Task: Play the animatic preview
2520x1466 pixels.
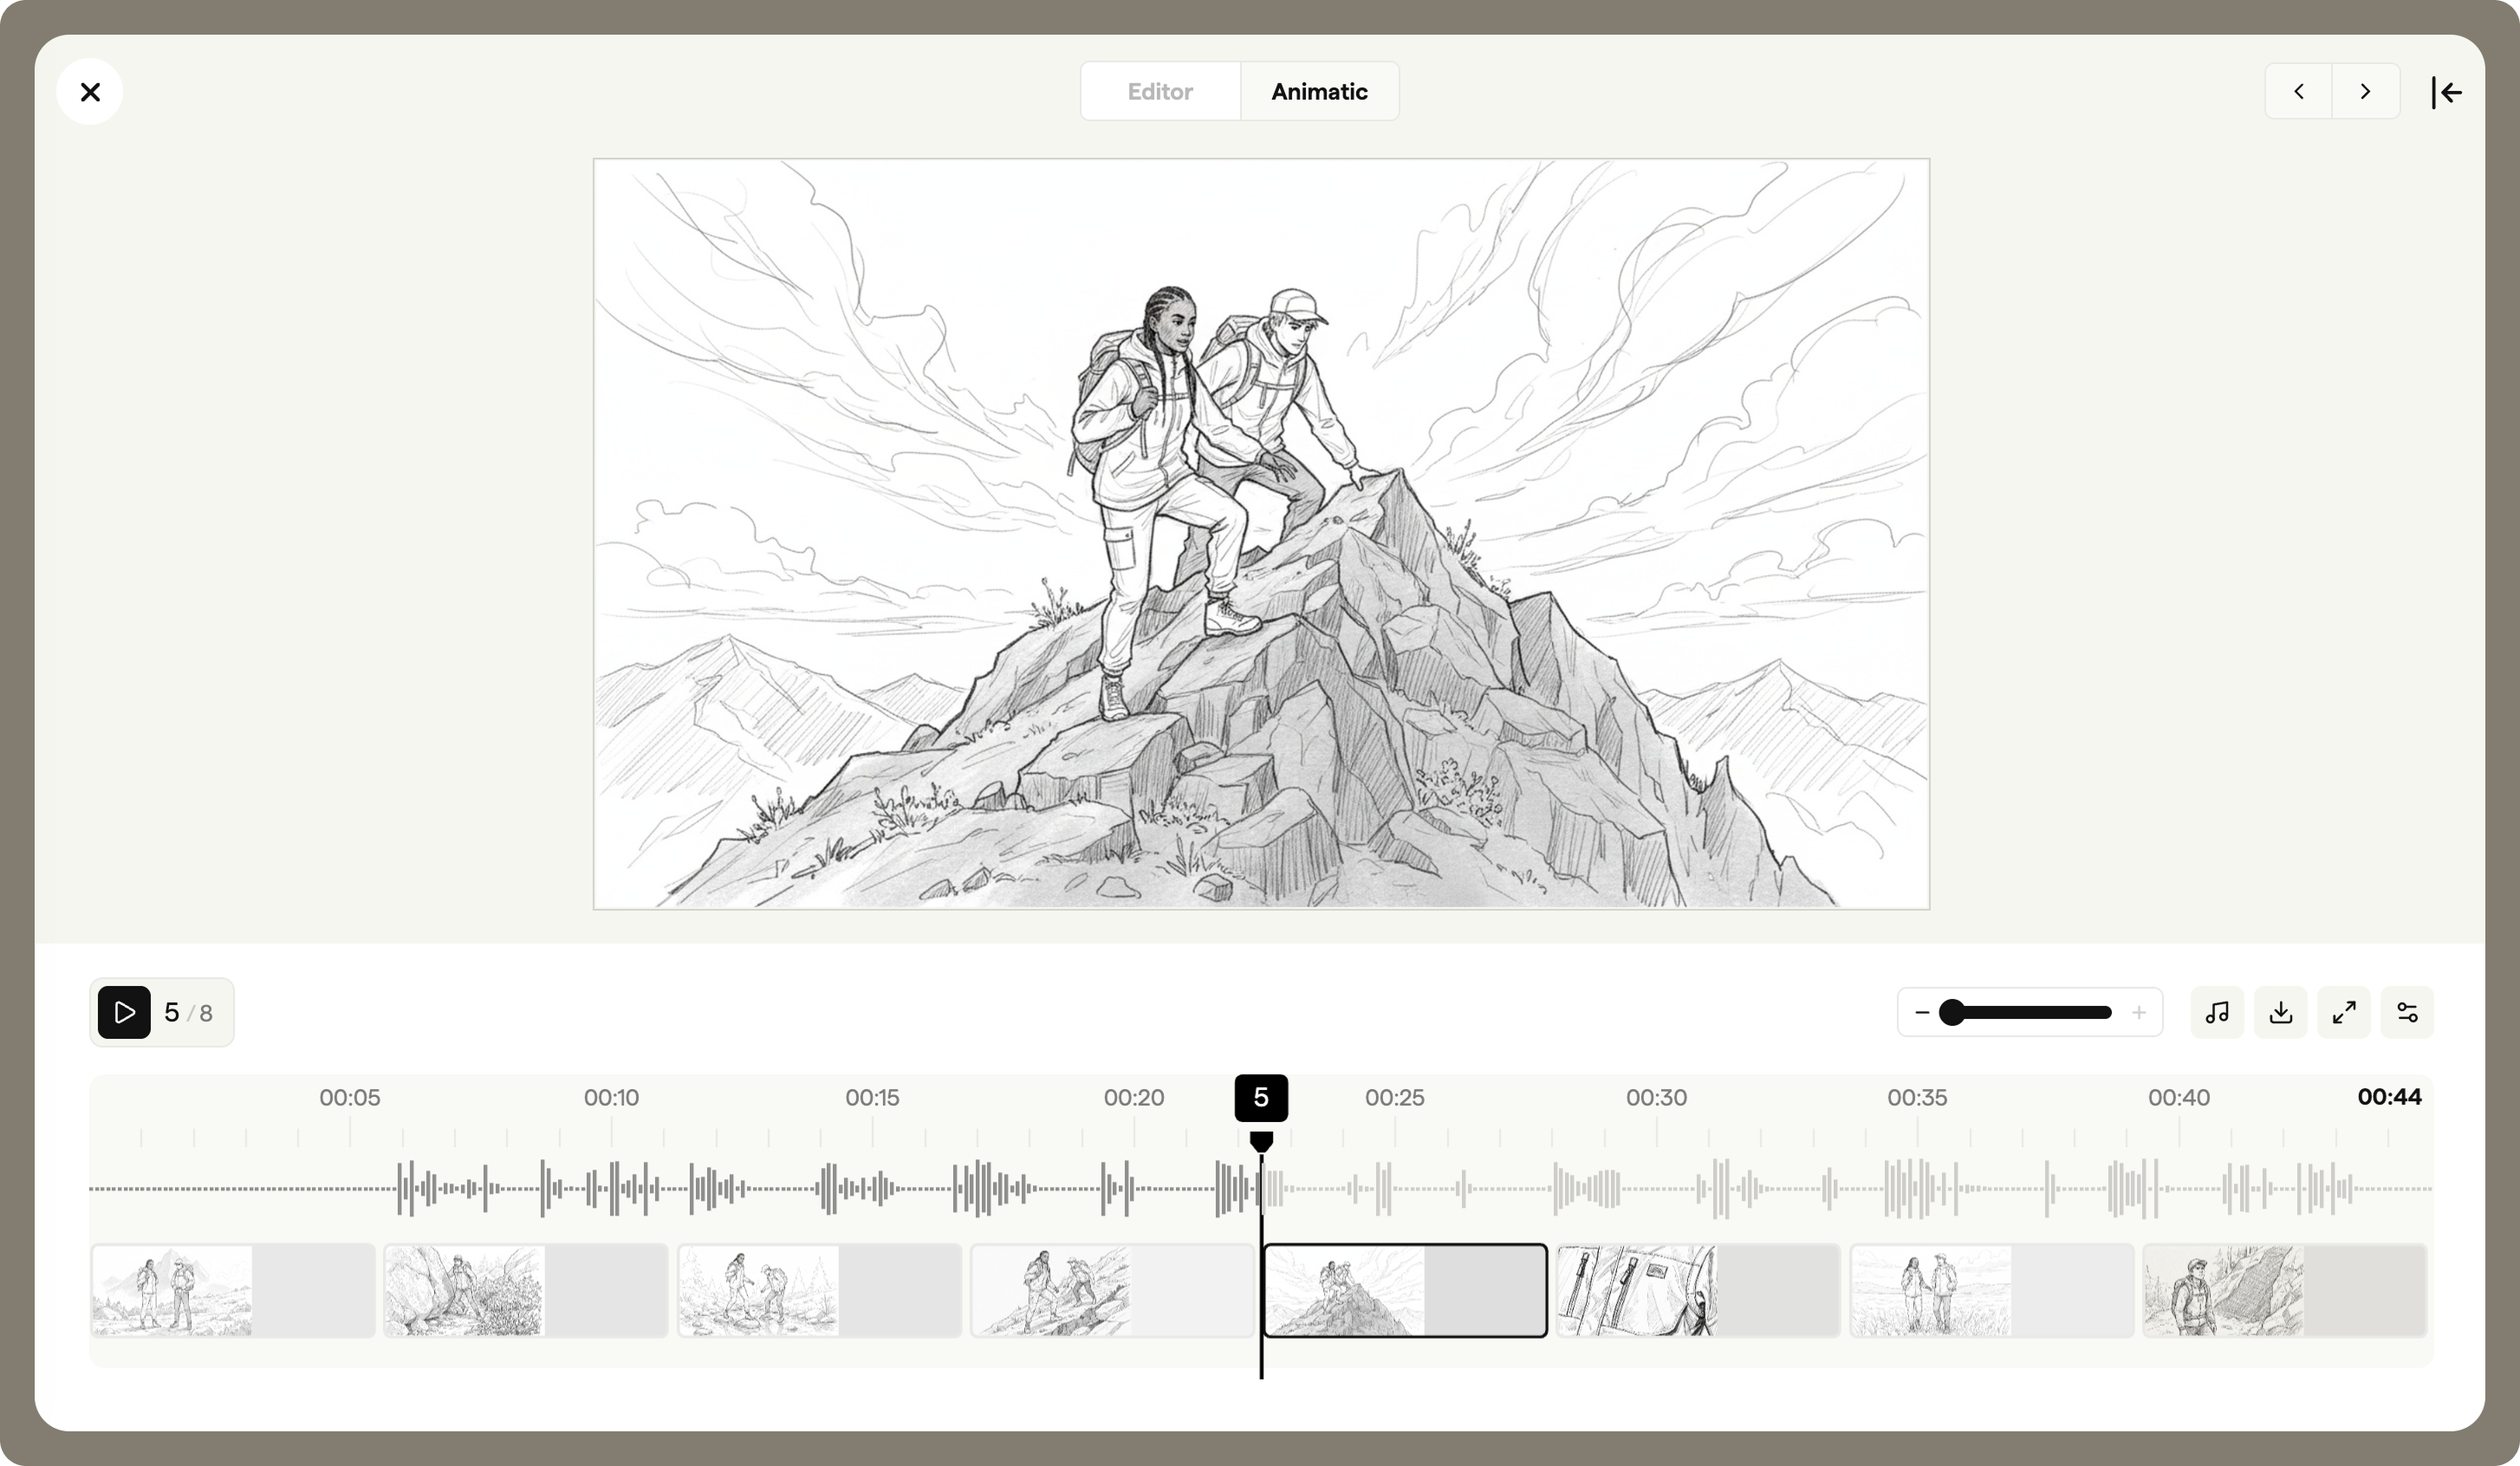Action: (x=123, y=1012)
